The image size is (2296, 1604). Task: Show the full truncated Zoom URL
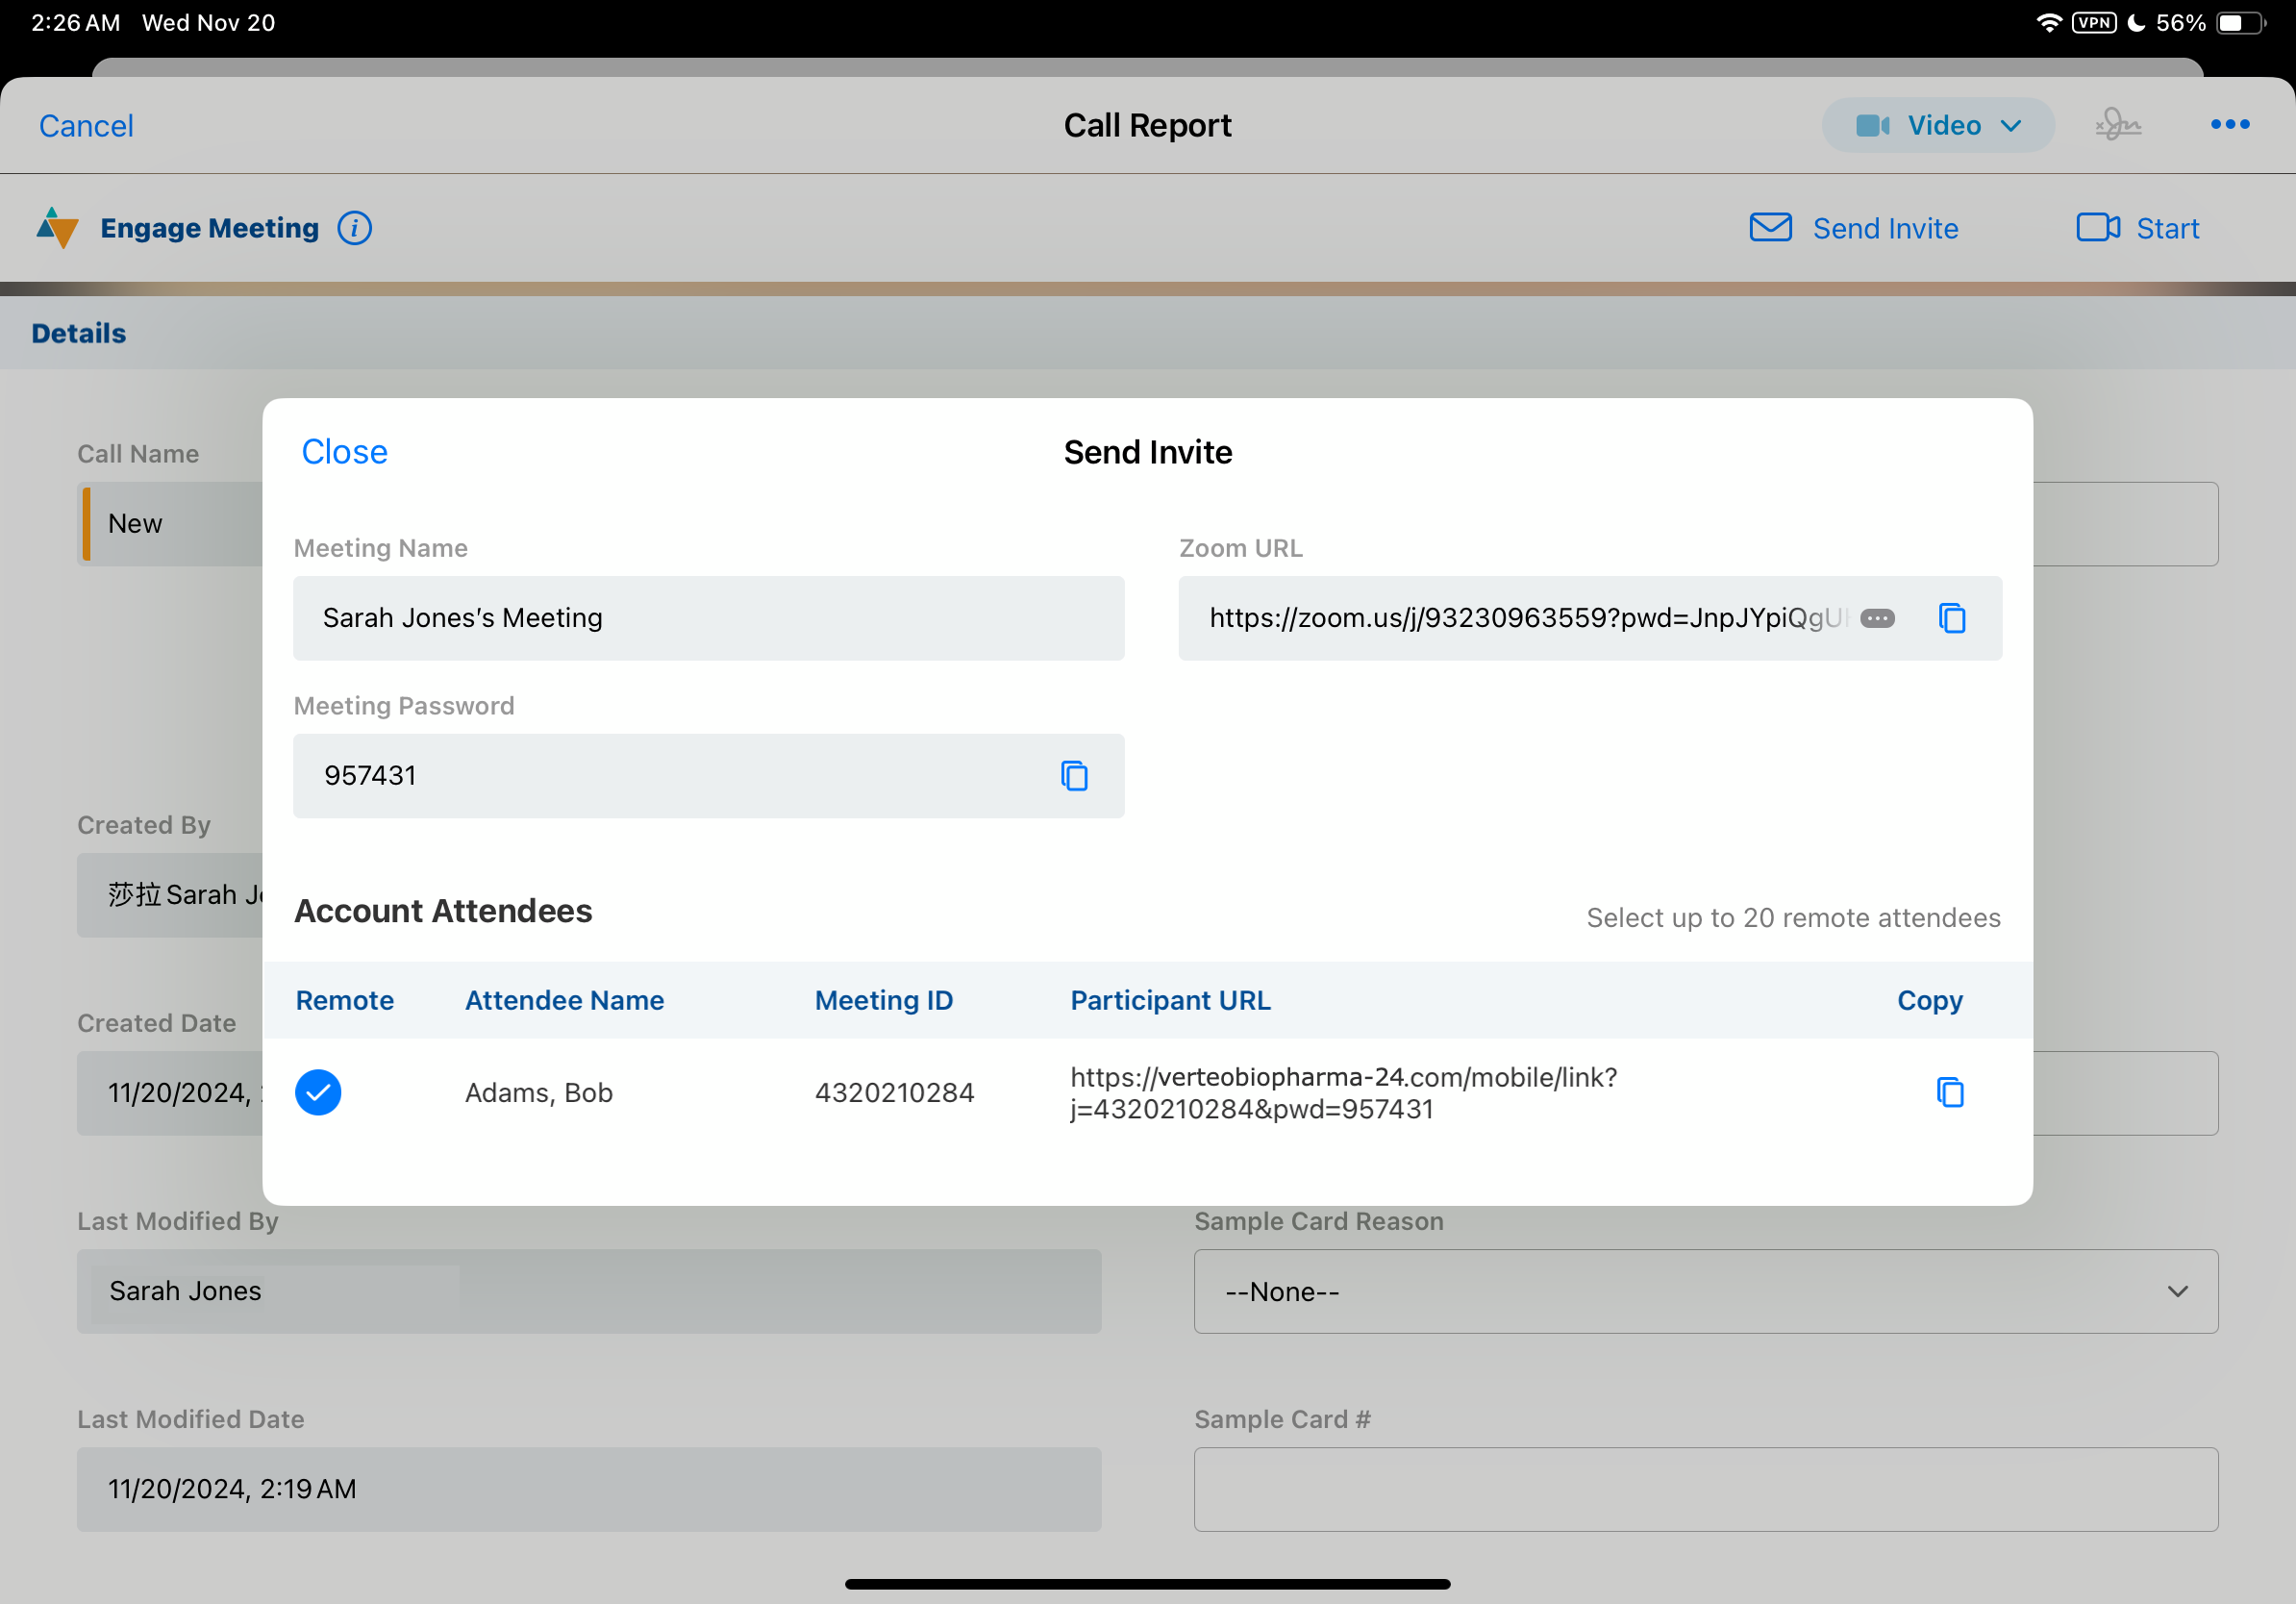coord(1877,619)
